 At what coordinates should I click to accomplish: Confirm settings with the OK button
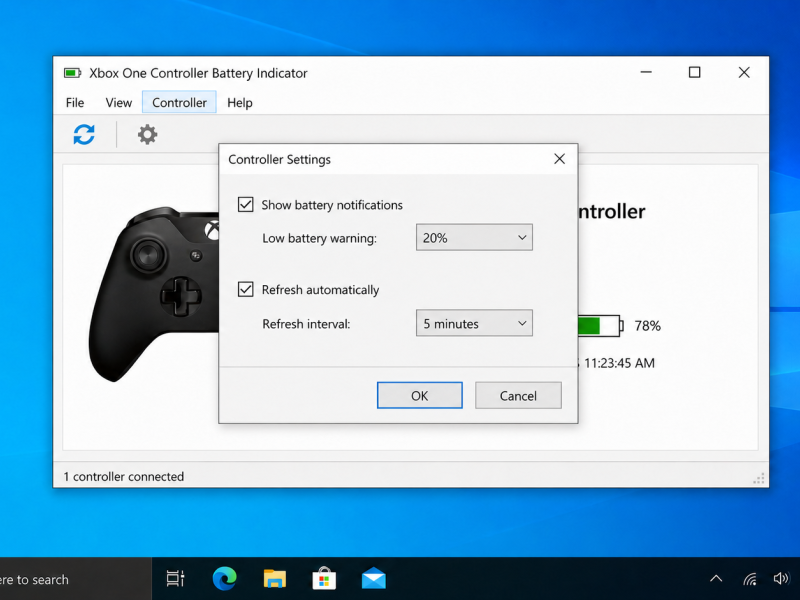click(x=419, y=395)
